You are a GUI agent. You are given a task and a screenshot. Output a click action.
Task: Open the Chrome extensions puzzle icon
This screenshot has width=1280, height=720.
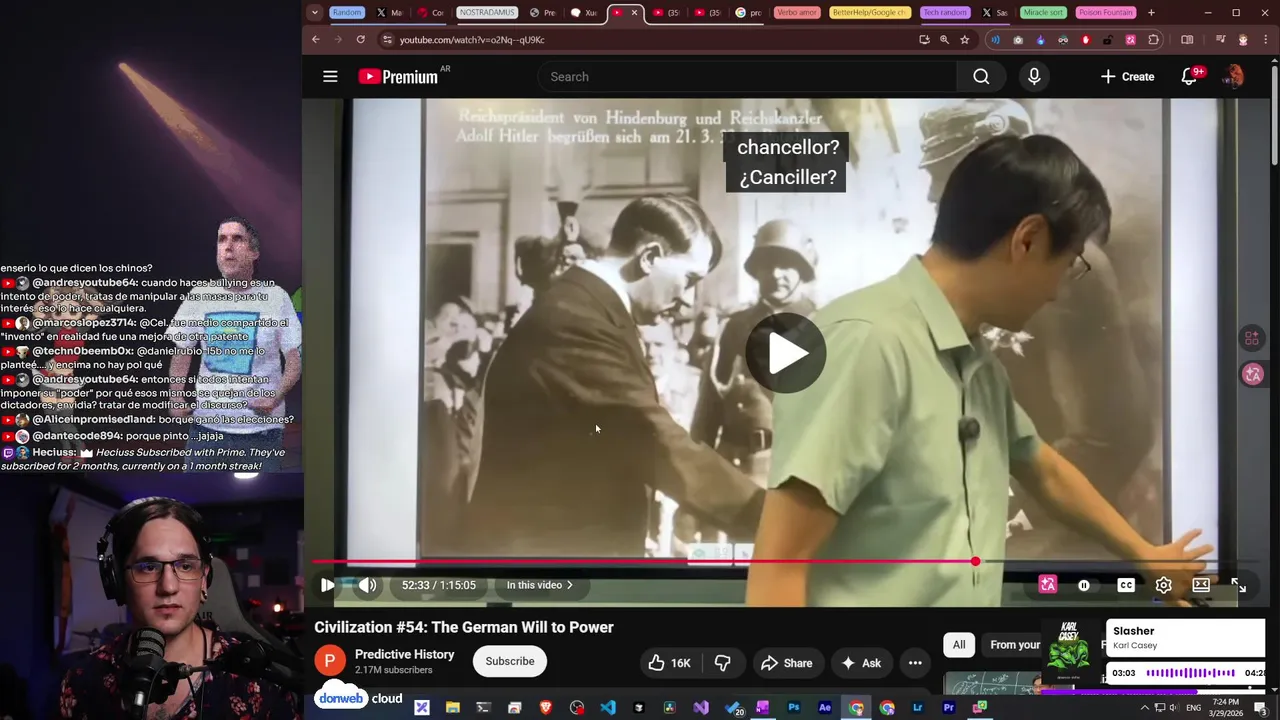[1154, 40]
